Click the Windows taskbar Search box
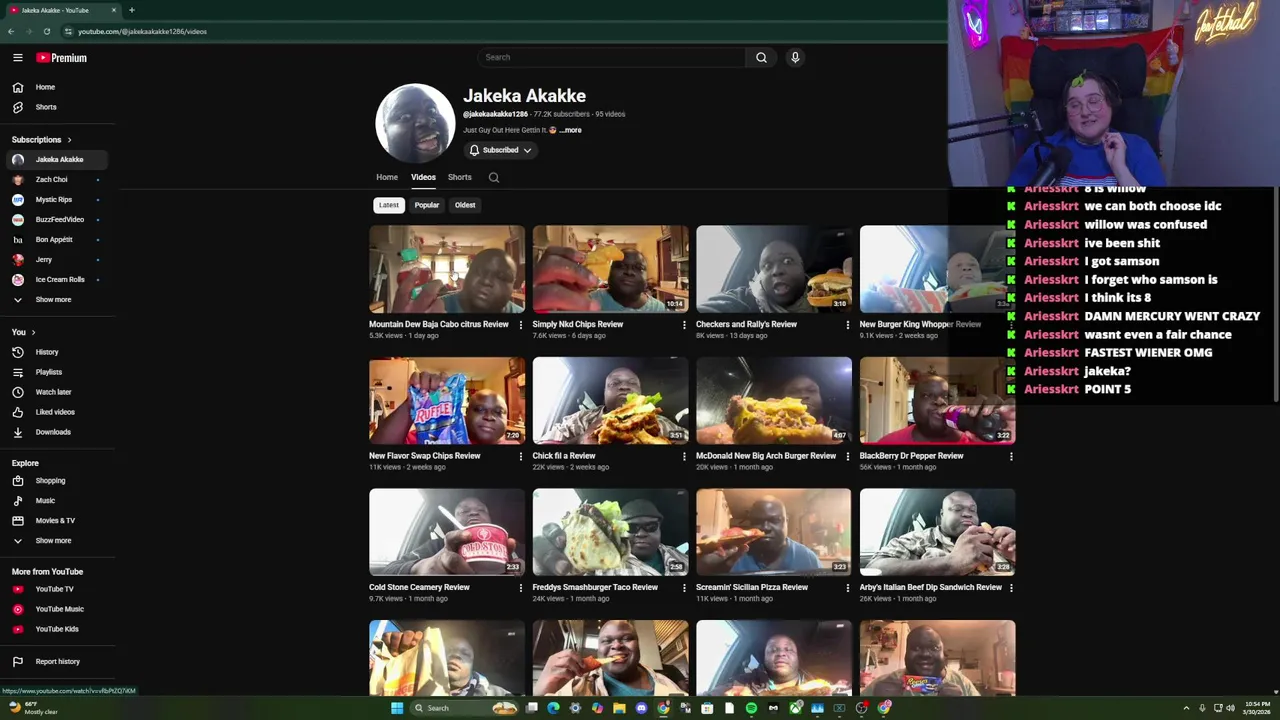The width and height of the screenshot is (1280, 720). 465,708
